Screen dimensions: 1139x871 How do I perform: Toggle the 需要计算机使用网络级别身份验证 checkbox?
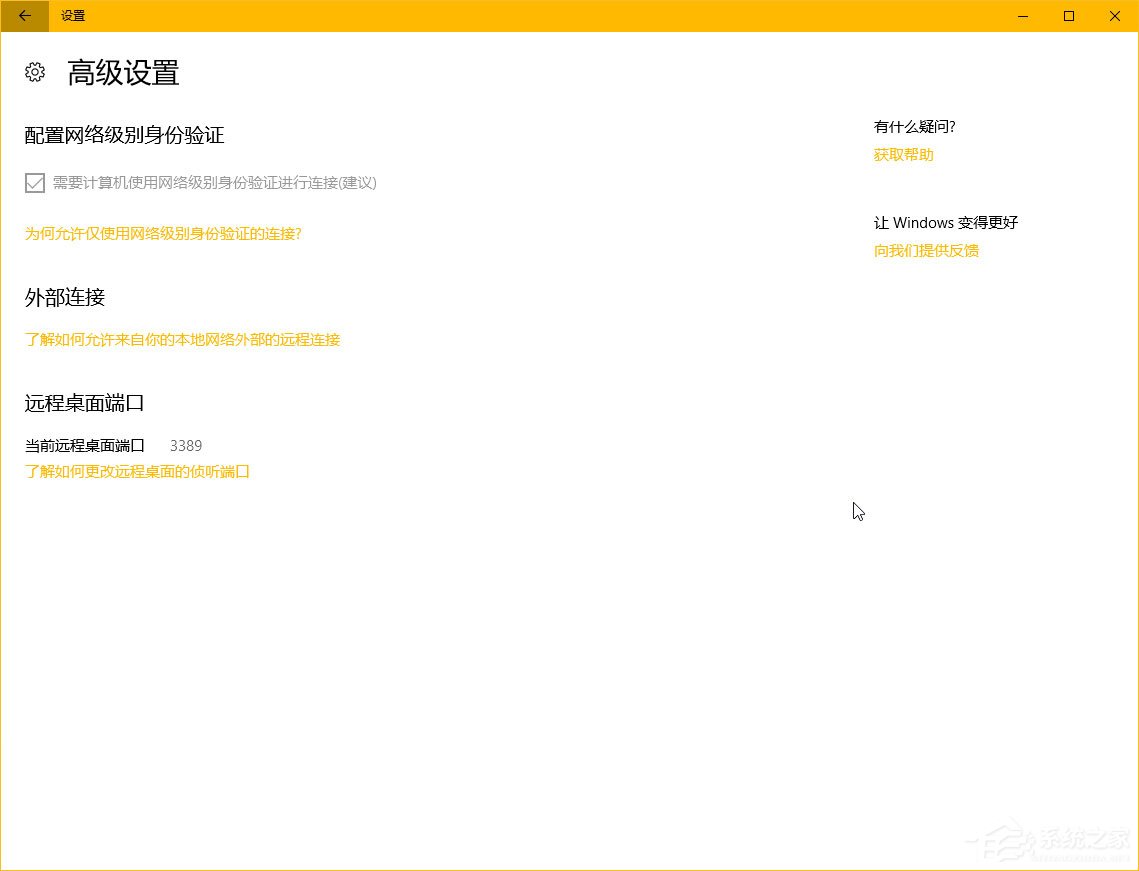pyautogui.click(x=34, y=183)
